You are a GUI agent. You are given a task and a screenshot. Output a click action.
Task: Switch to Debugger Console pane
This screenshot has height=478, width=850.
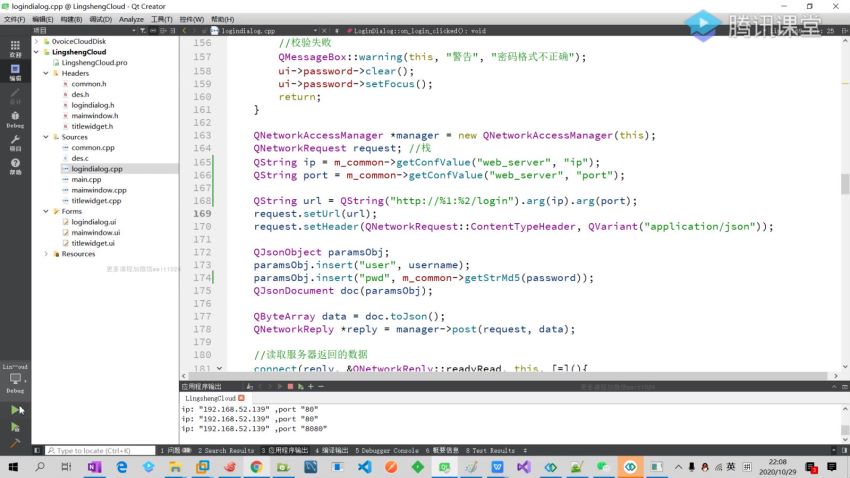point(387,450)
